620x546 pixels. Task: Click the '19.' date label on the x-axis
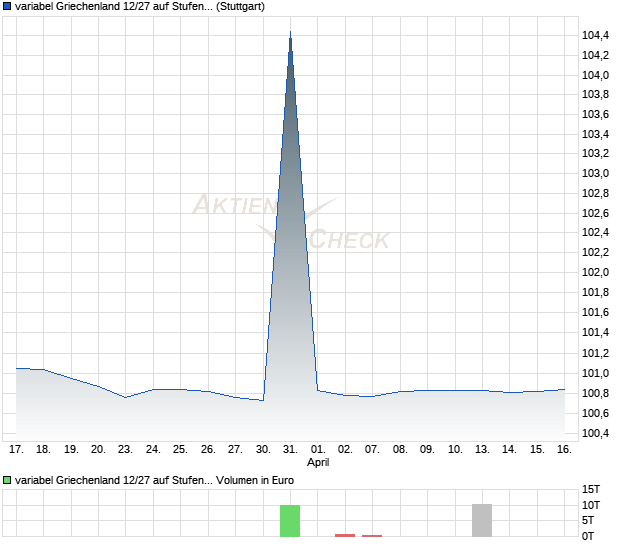71,450
